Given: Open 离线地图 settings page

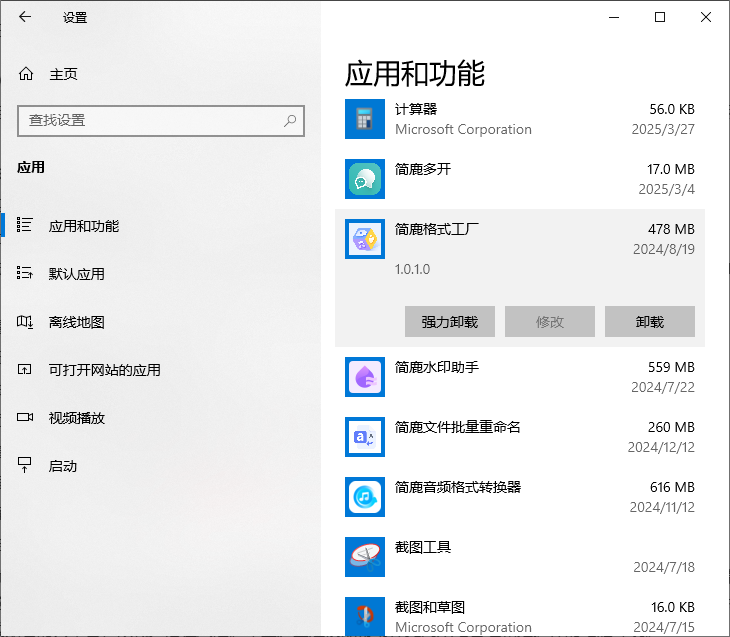Looking at the screenshot, I should [76, 322].
